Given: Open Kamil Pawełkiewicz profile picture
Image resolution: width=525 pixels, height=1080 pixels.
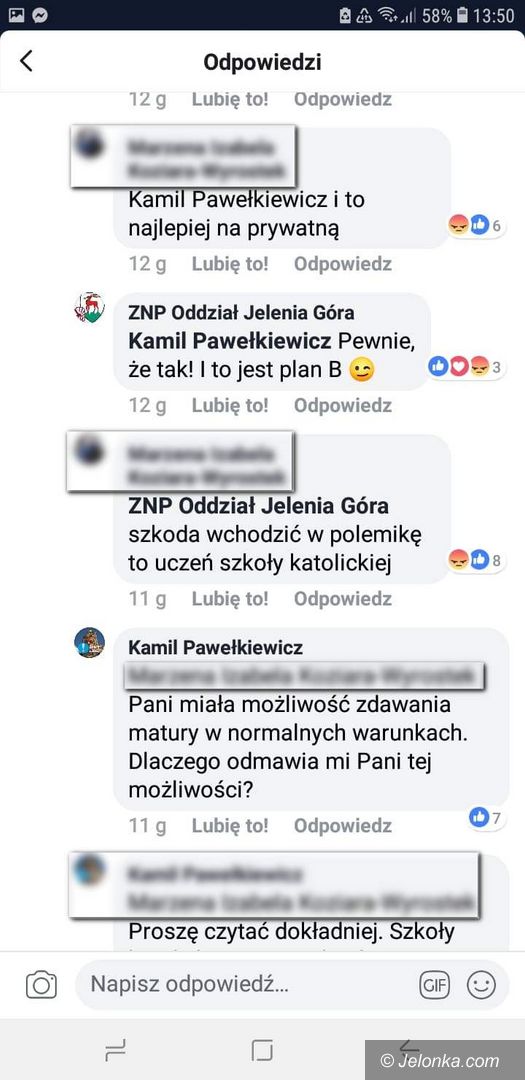Looking at the screenshot, I should pos(90,643).
